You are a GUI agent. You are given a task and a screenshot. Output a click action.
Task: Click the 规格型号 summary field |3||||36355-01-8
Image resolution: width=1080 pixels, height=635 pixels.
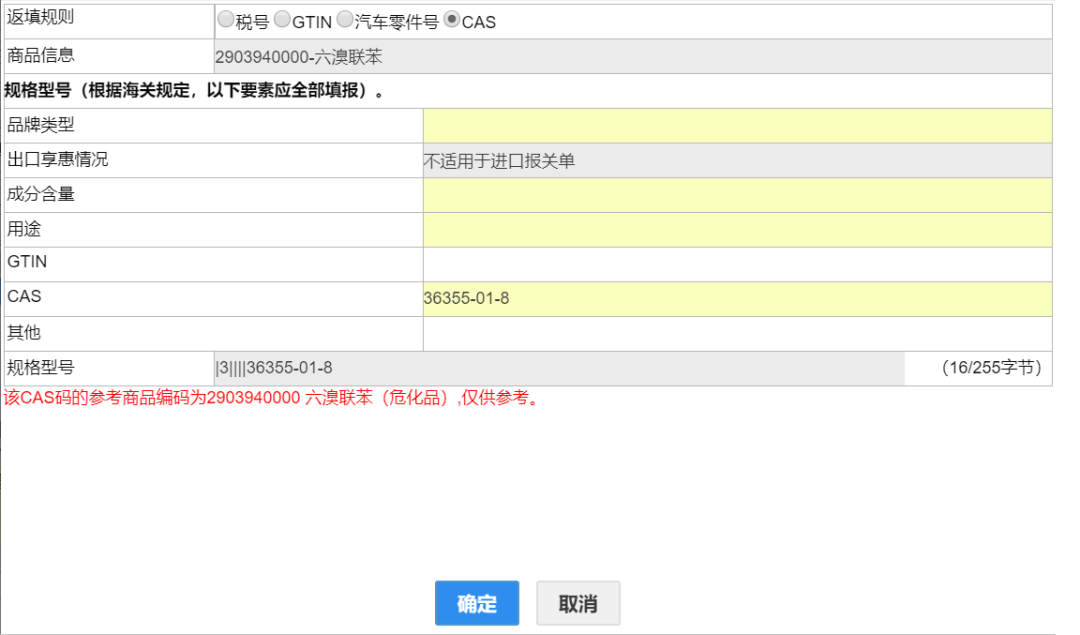[559, 368]
